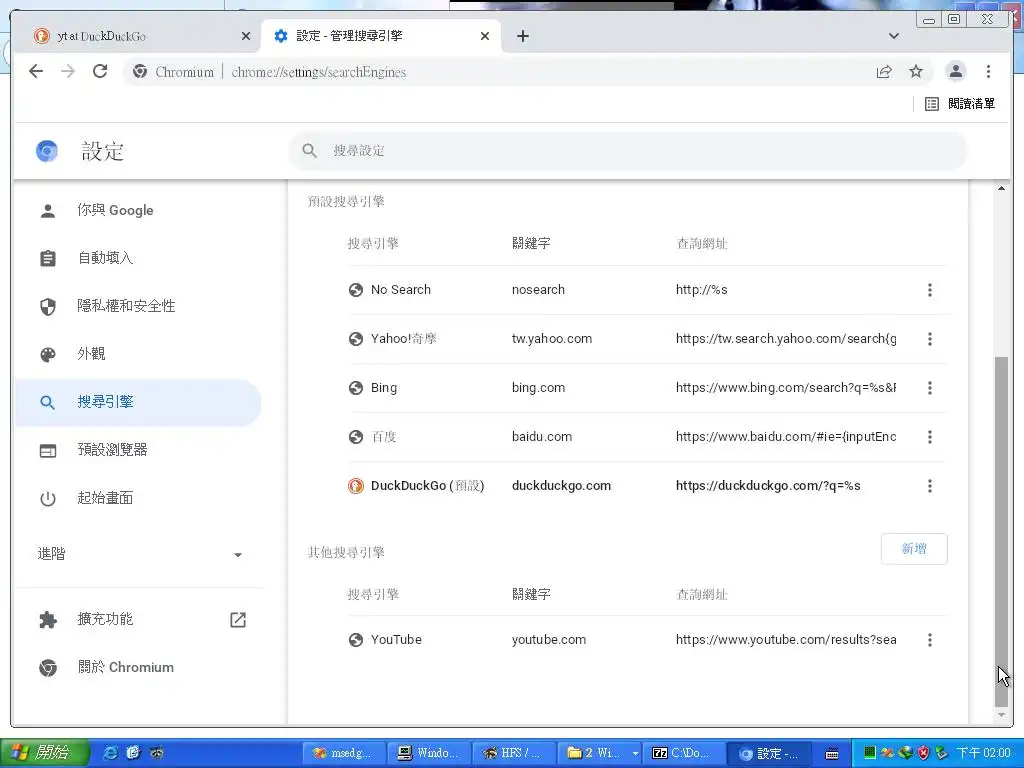Viewport: 1024px width, 768px height.
Task: Click the 百度 engine name
Action: 384,437
